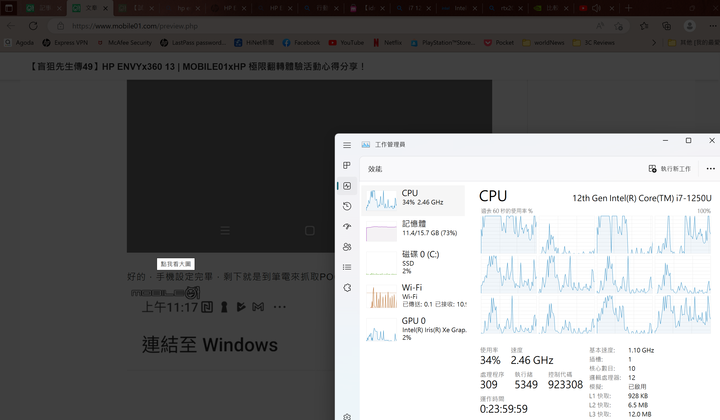Switch to the i7 12 search tab

tap(414, 8)
